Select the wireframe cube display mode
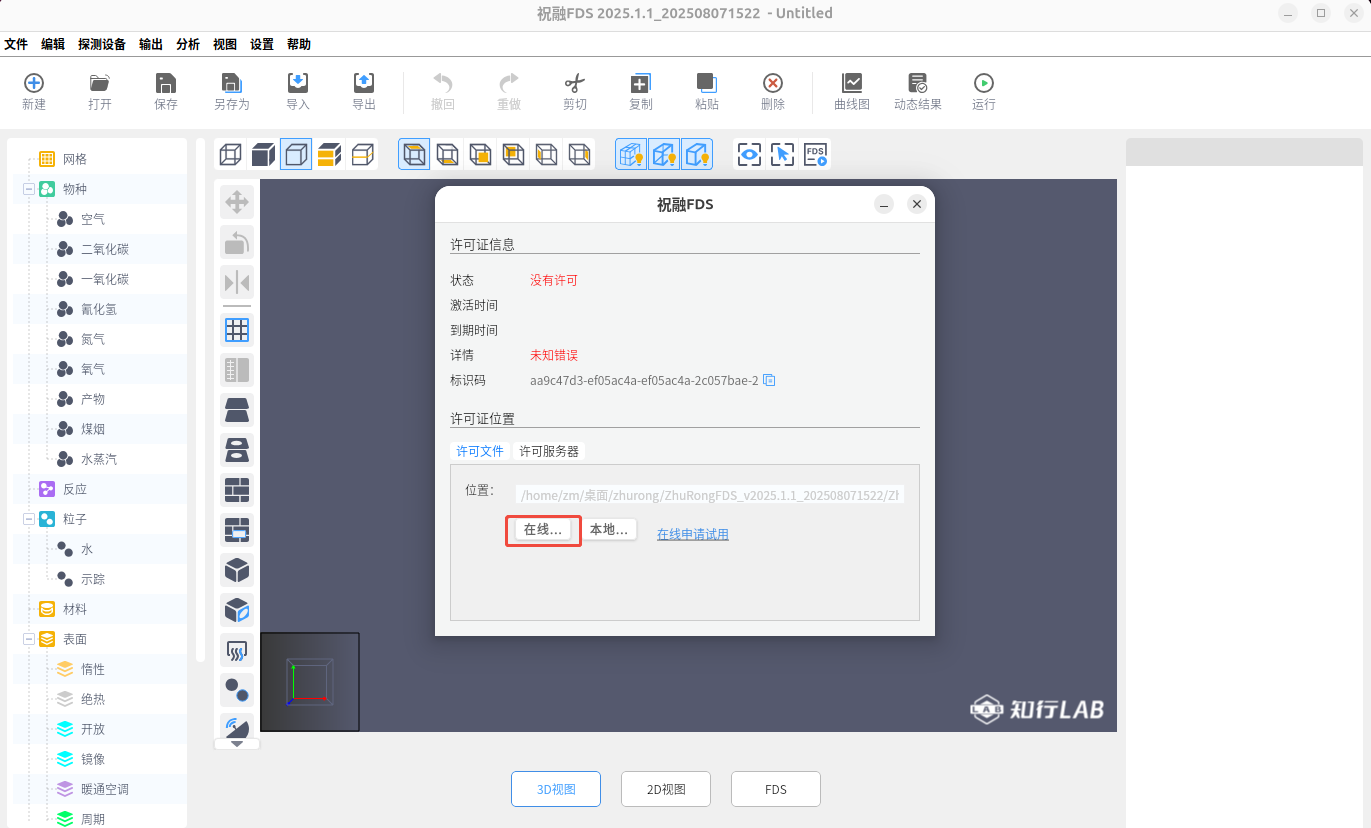Image resolution: width=1371 pixels, height=828 pixels. point(230,154)
